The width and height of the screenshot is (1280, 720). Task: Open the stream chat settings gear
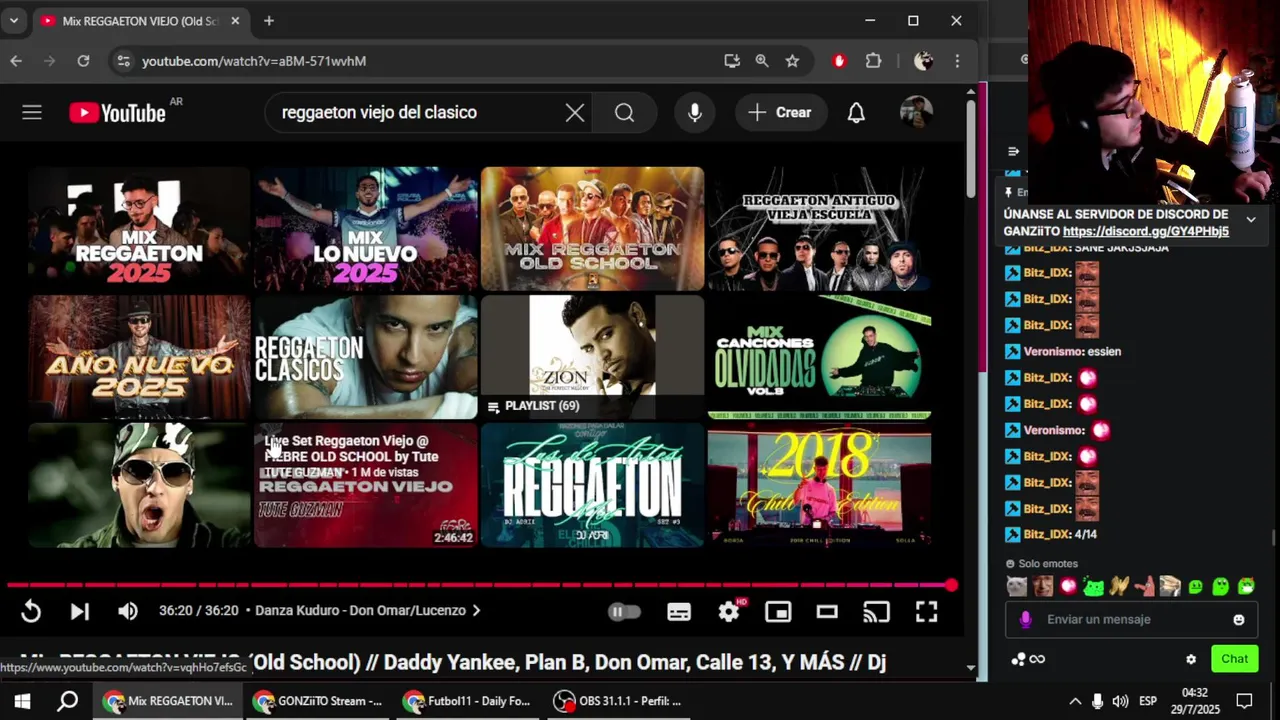coord(1191,659)
